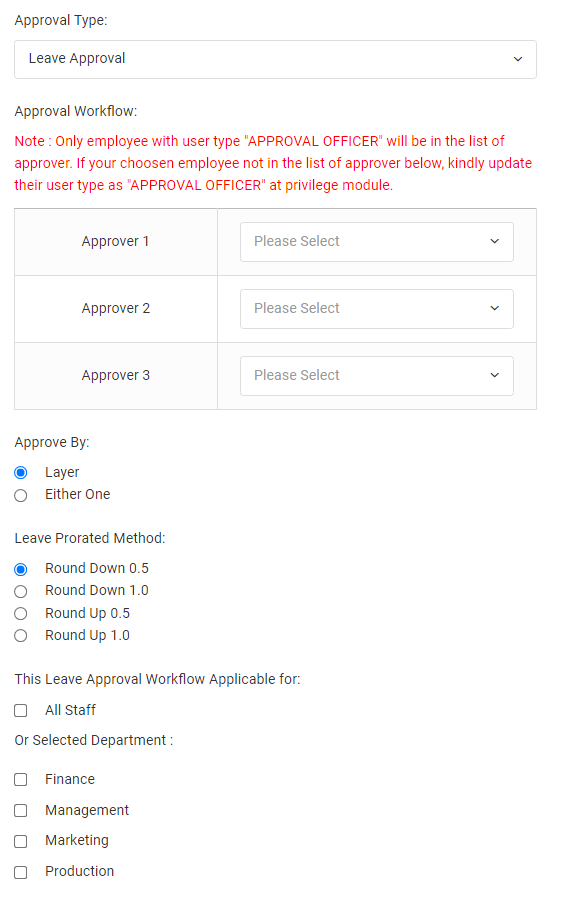Image resolution: width=572 pixels, height=900 pixels.
Task: Click the Approver 2 chevron arrow
Action: pos(495,309)
